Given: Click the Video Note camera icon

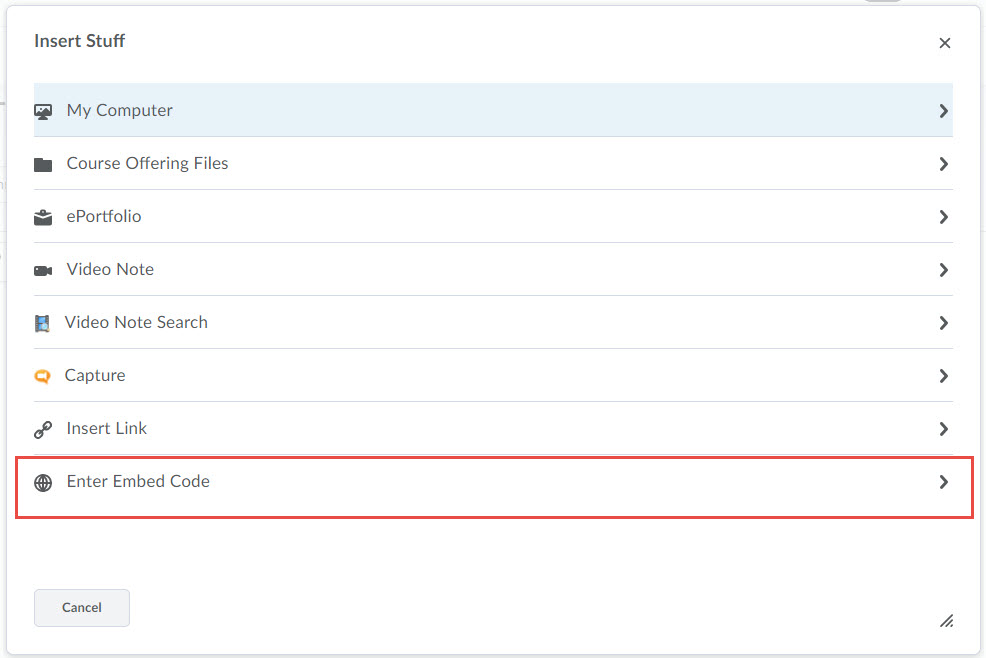Looking at the screenshot, I should (43, 270).
